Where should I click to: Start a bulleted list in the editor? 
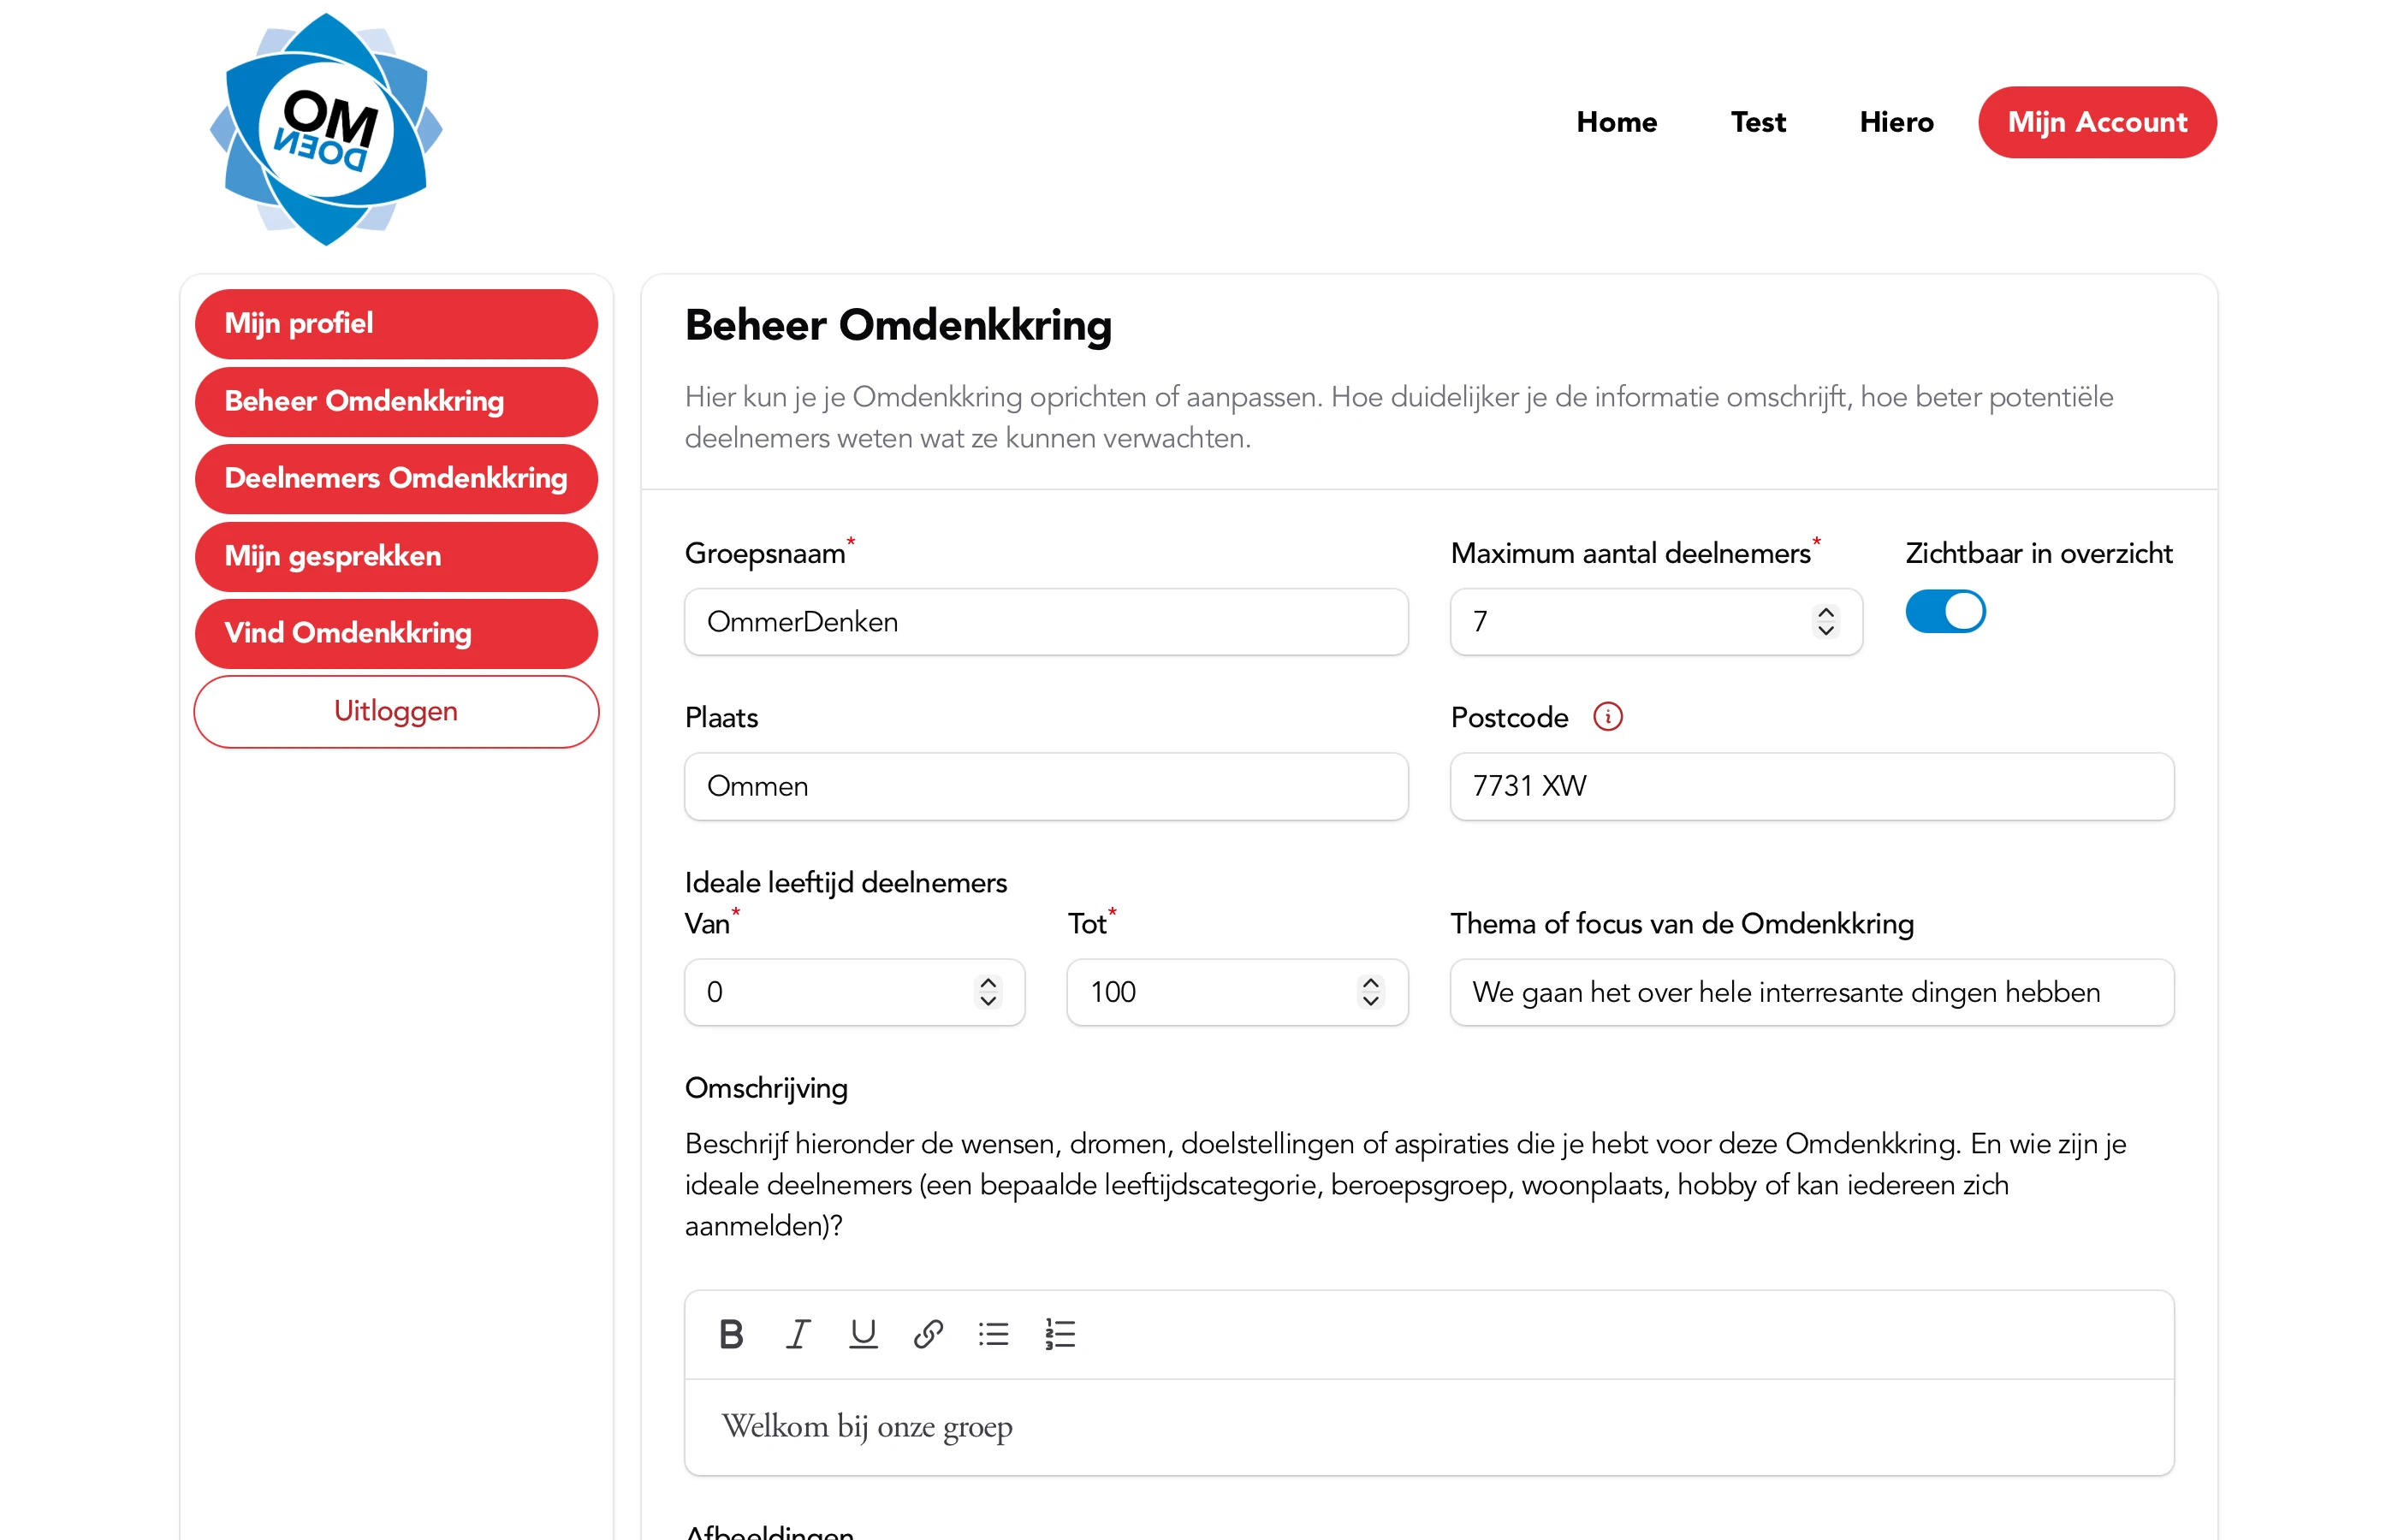tap(993, 1334)
